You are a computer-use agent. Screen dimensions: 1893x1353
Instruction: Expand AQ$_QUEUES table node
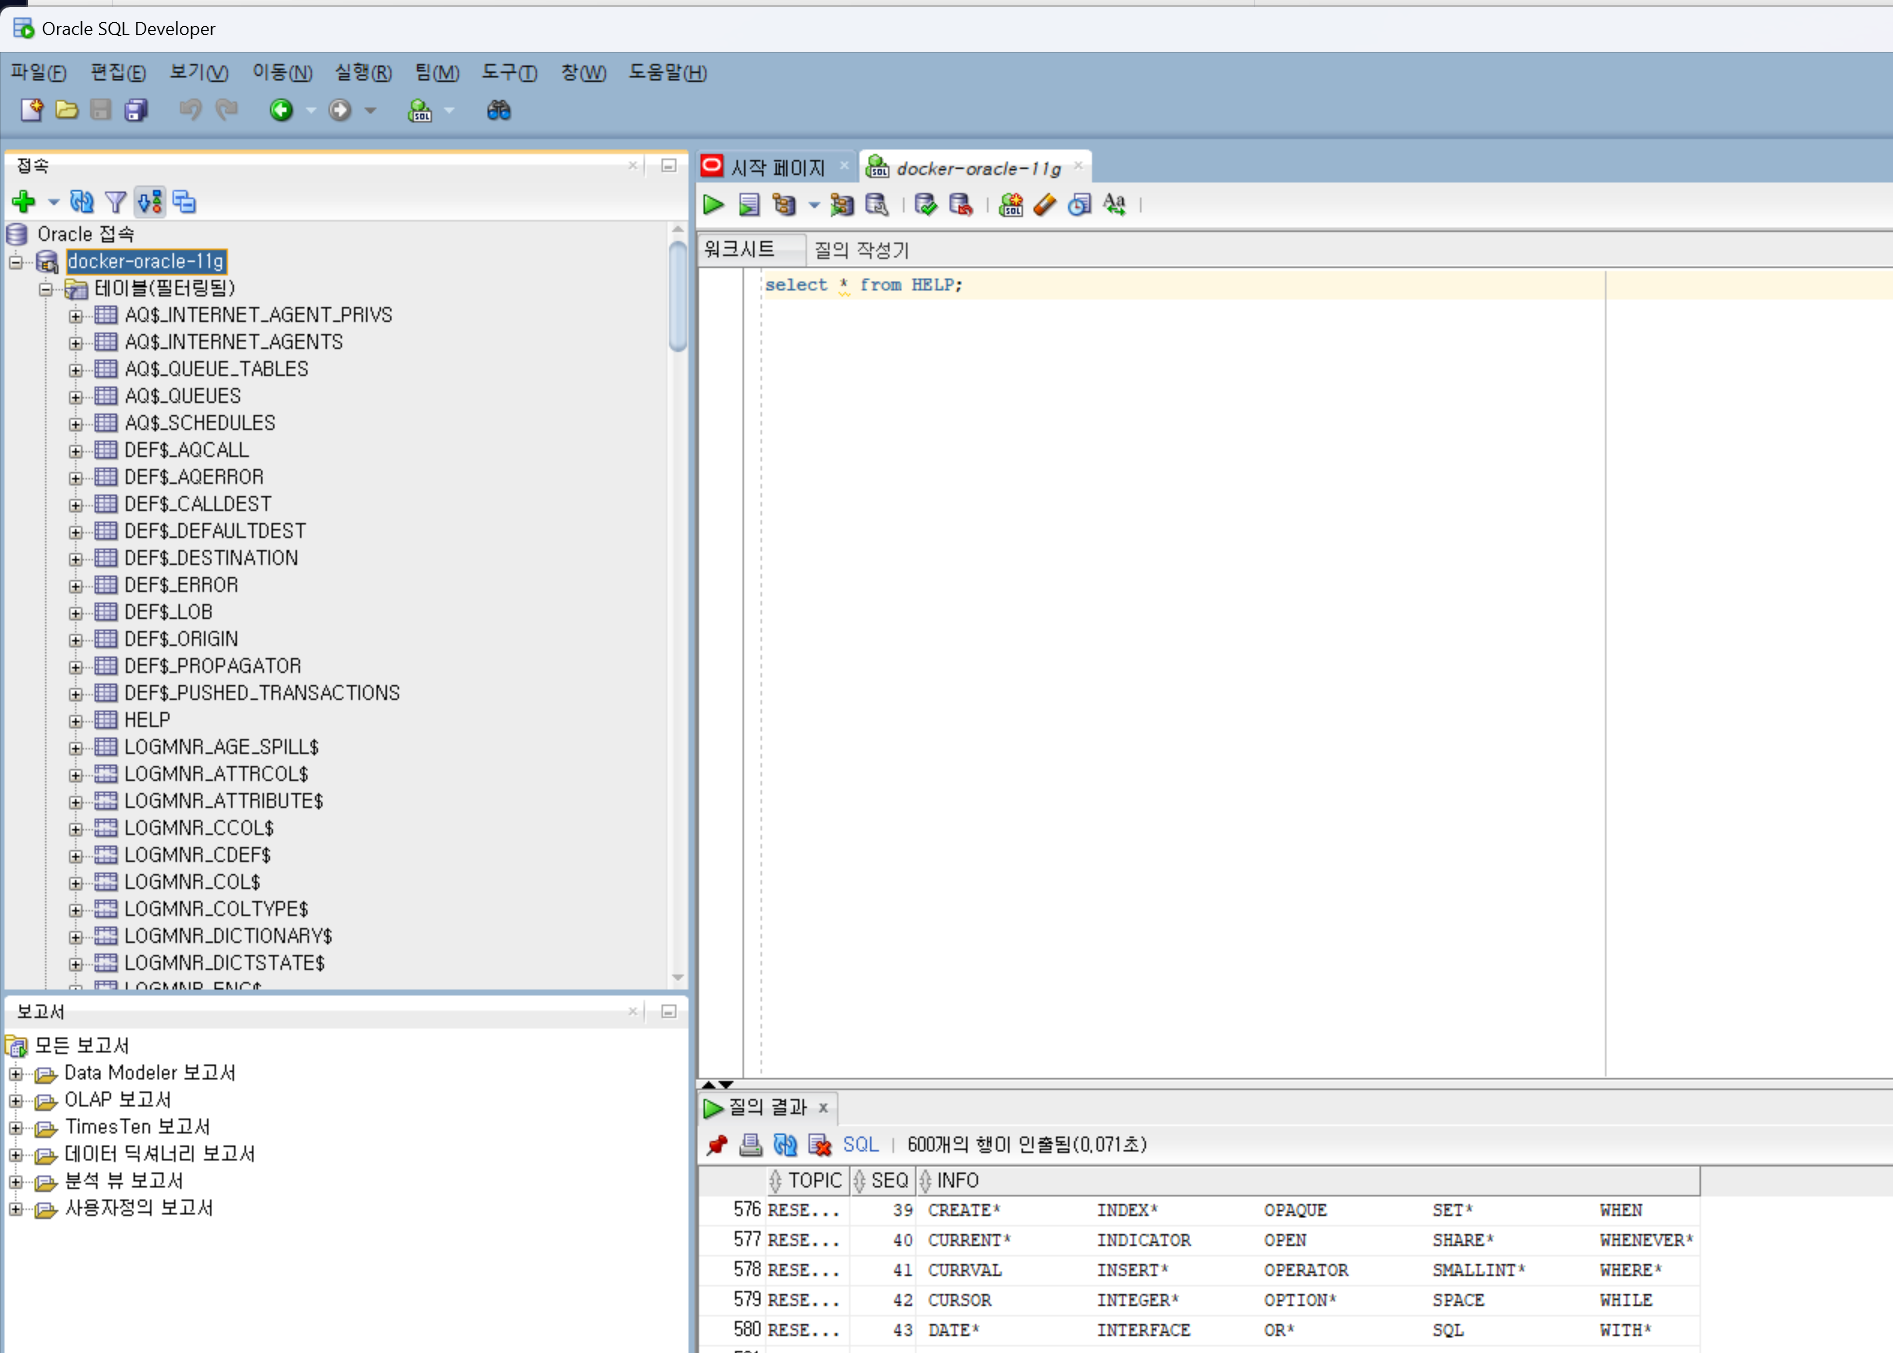click(x=76, y=397)
